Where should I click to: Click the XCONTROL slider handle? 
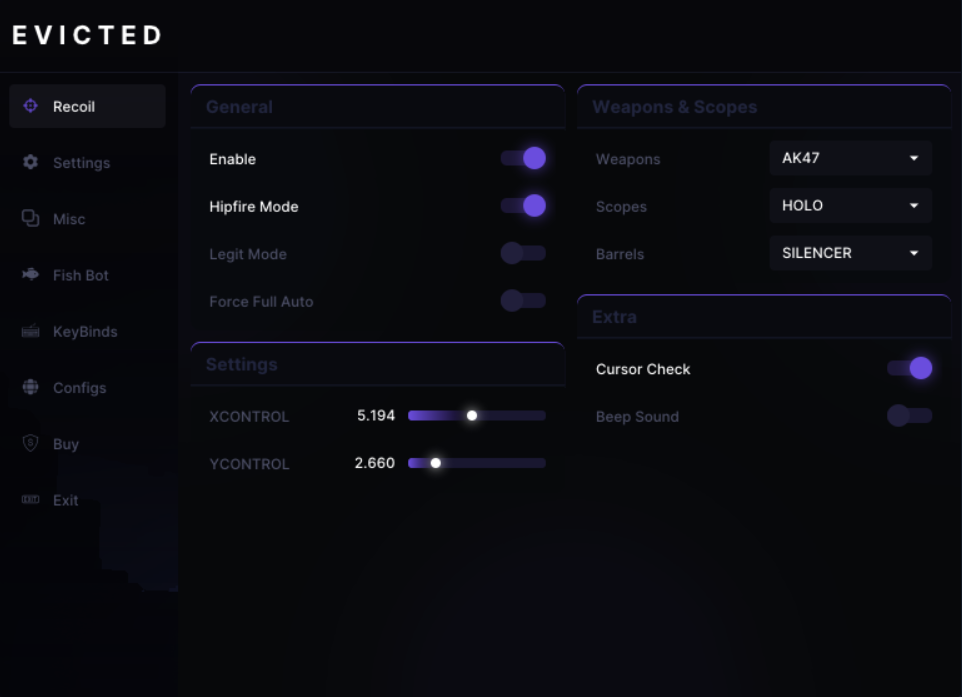472,415
